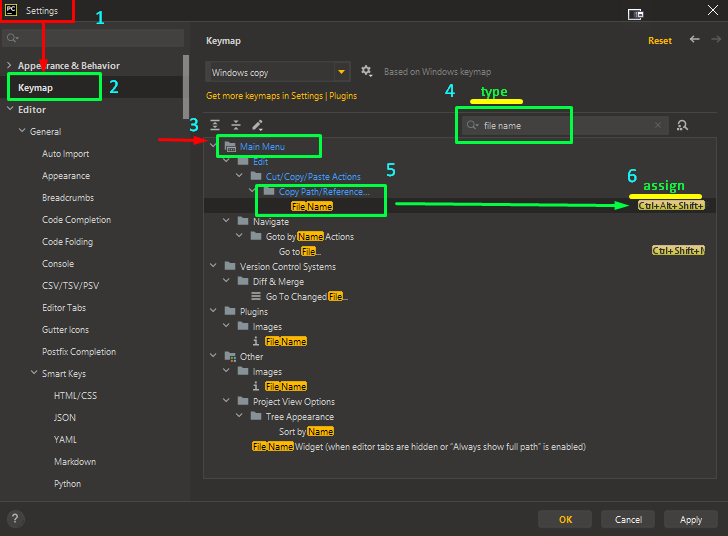Open Python smart keys settings

coord(67,484)
